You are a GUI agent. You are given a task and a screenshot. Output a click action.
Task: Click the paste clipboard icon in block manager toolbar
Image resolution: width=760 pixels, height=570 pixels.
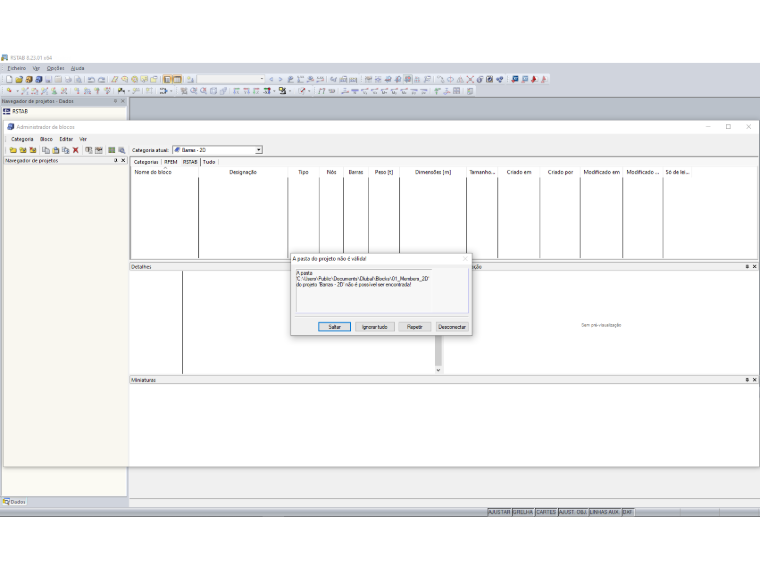[x=55, y=150]
